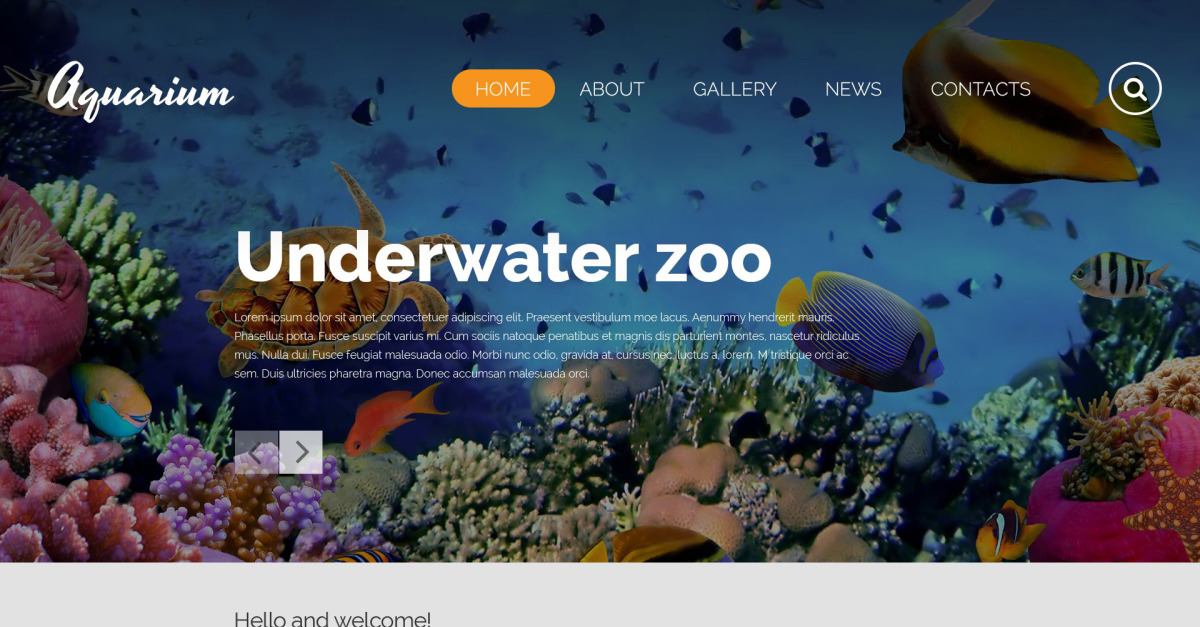This screenshot has width=1200, height=627.
Task: Go to the CONTACTS page
Action: 981,89
